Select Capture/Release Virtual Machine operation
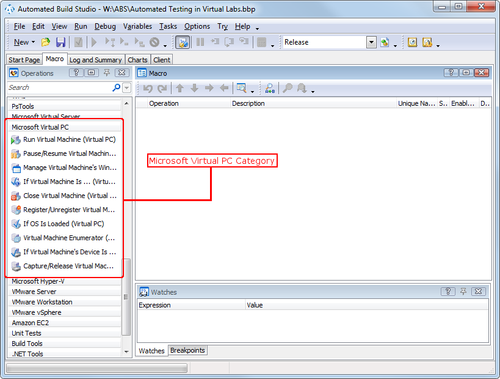 click(64, 266)
